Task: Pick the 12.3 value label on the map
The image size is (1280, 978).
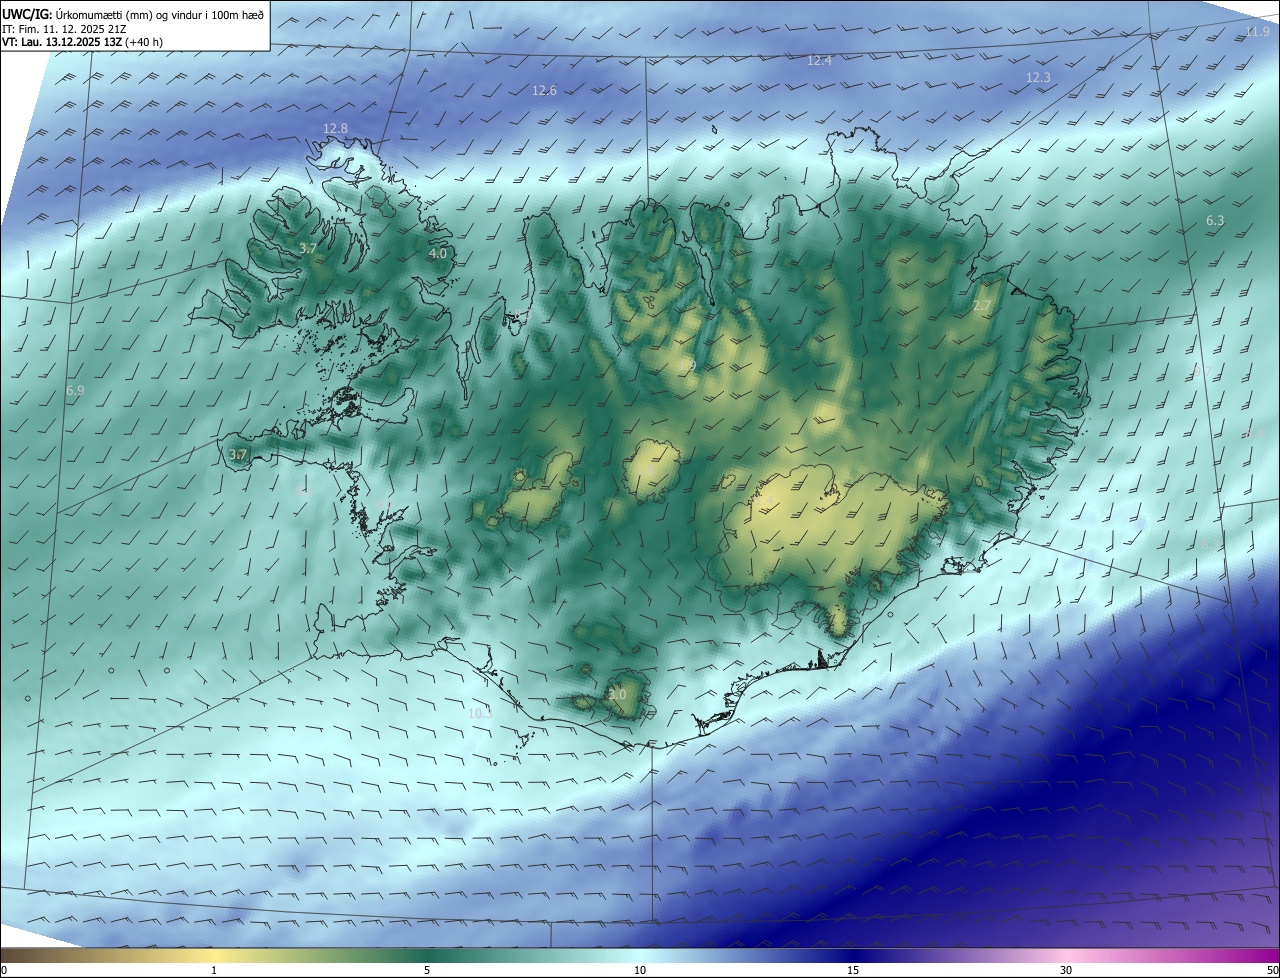Action: point(1038,78)
